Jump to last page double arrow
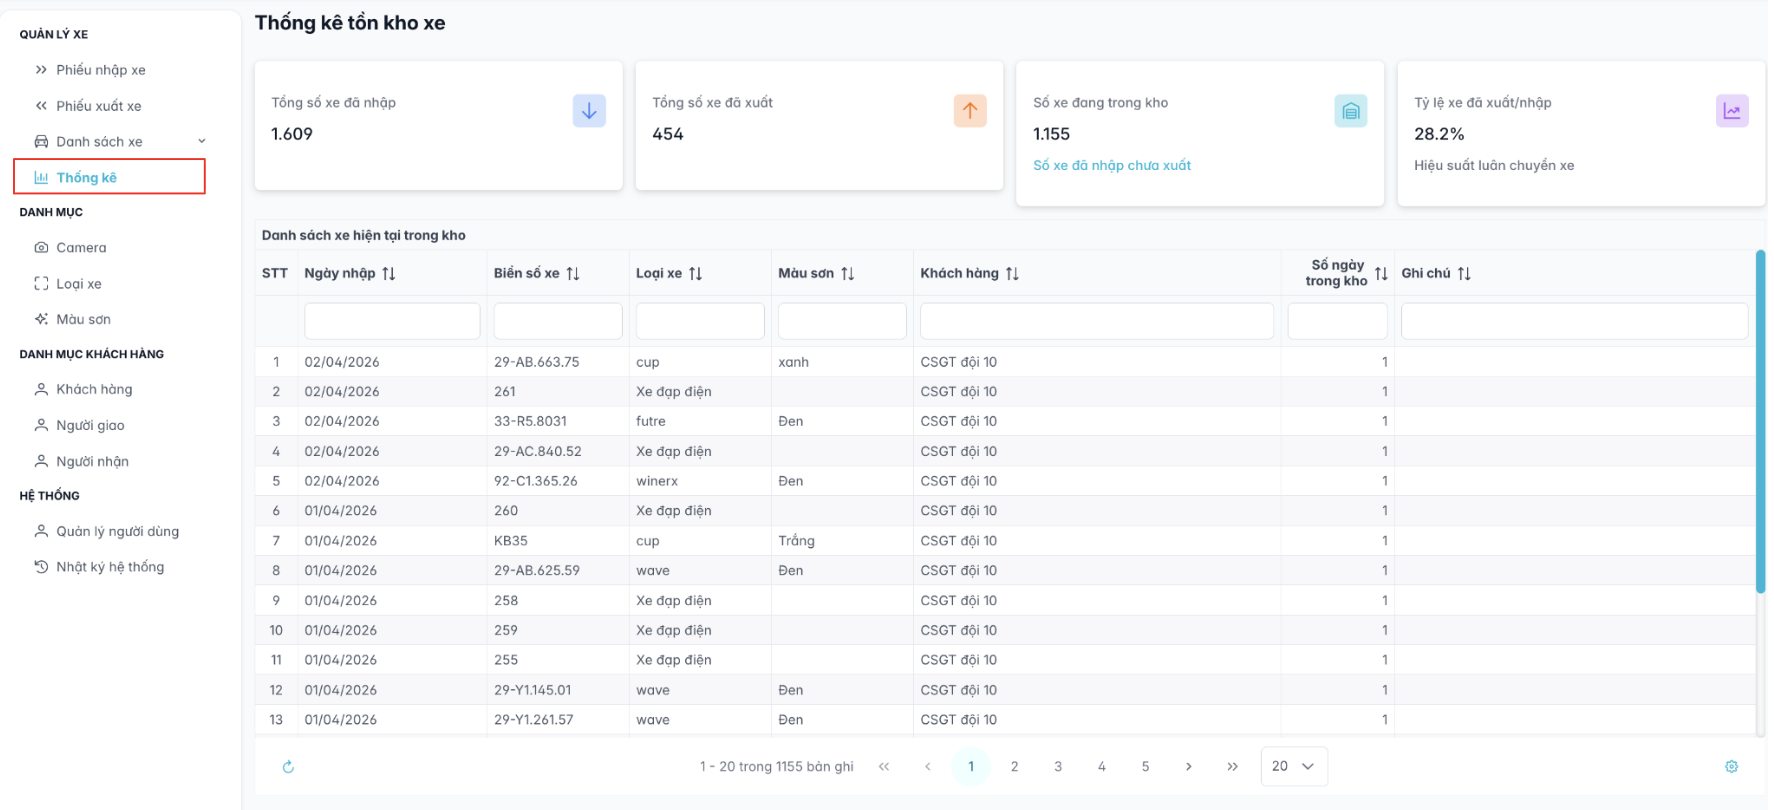 (x=1232, y=767)
